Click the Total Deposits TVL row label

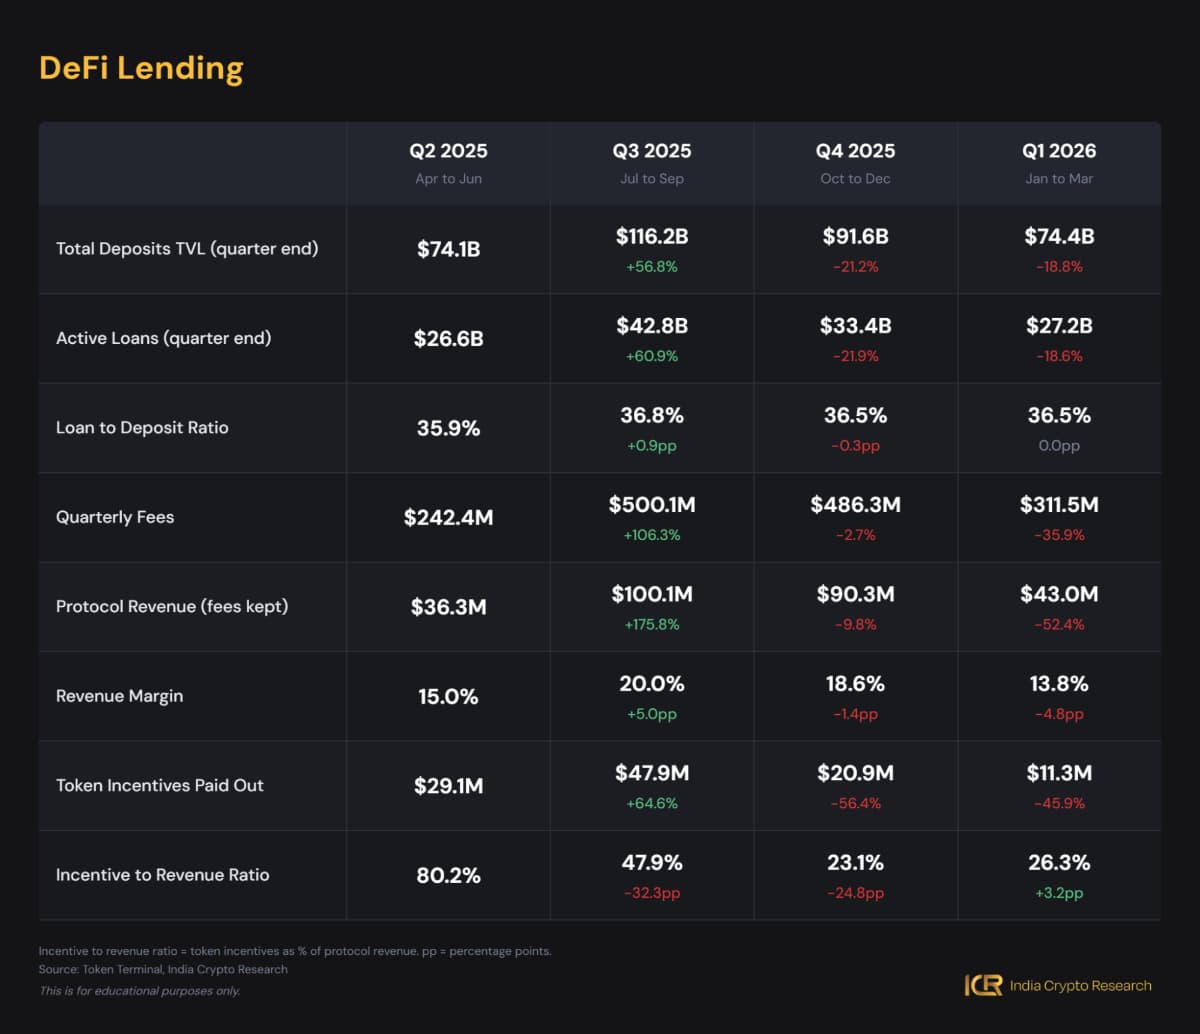pyautogui.click(x=187, y=248)
